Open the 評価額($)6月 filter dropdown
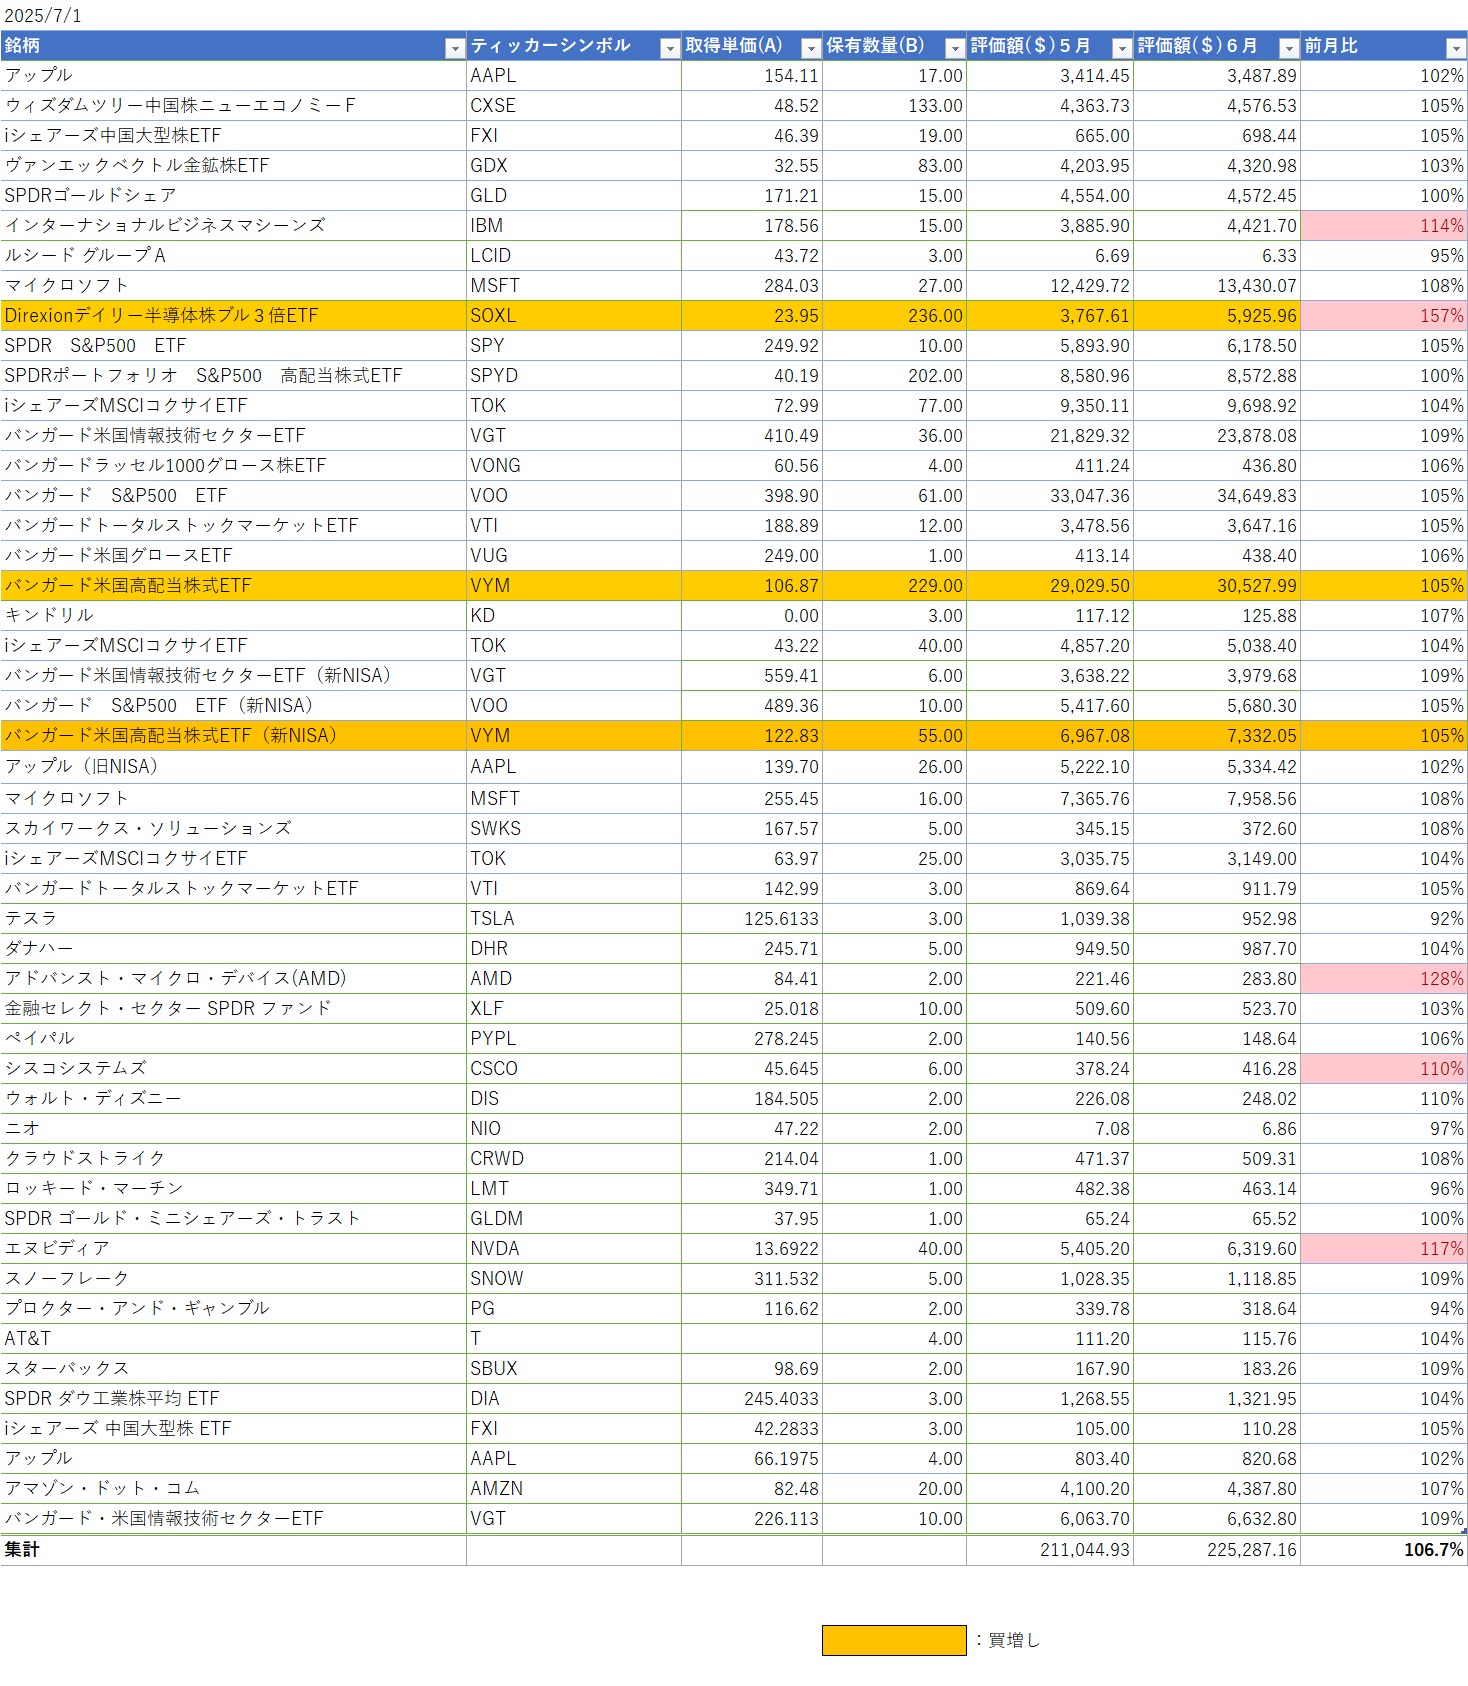 (x=1289, y=48)
